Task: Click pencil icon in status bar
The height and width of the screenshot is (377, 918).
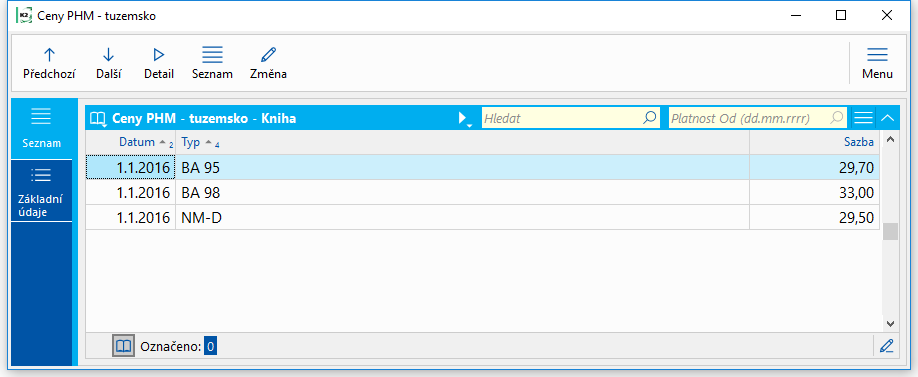Action: tap(886, 346)
